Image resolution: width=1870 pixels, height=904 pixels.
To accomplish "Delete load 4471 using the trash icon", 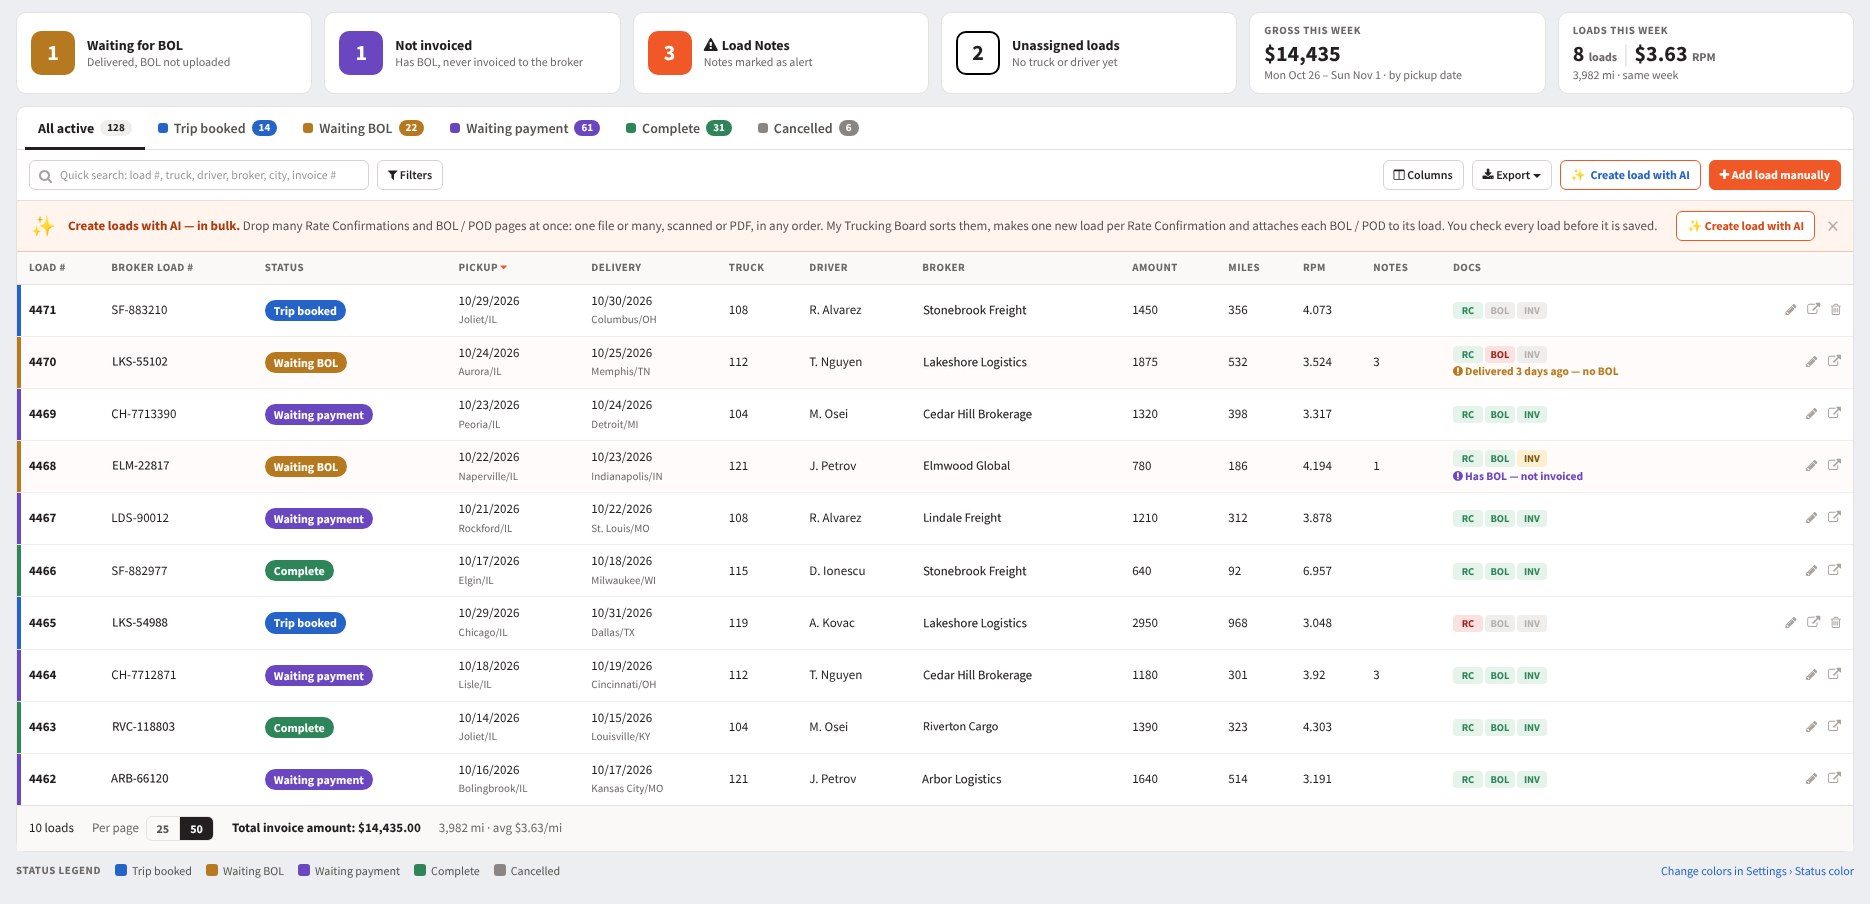I will coord(1836,310).
